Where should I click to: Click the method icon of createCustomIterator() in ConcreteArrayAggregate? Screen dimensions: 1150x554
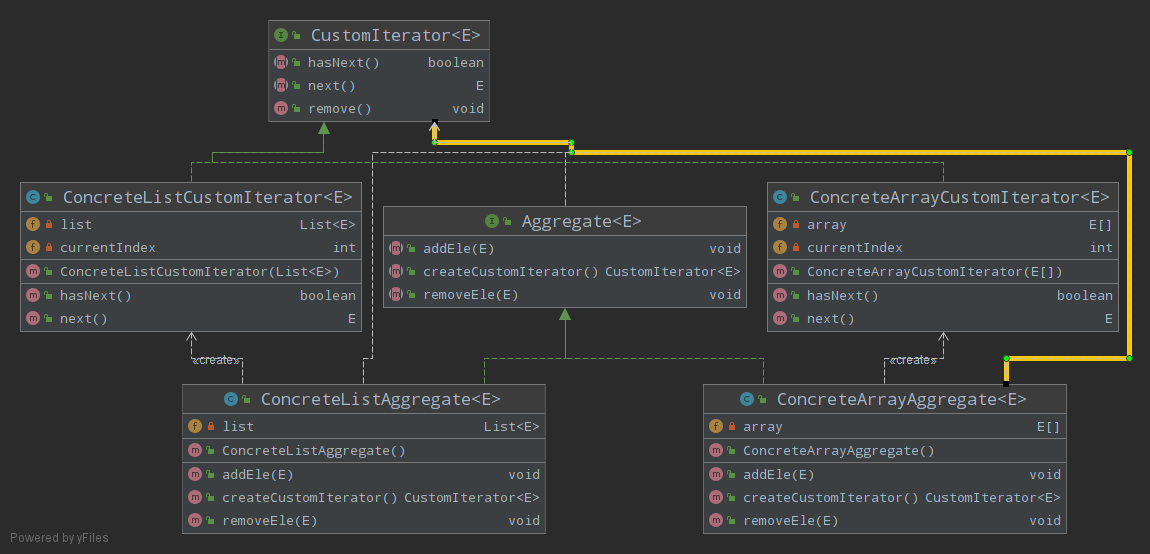tap(716, 497)
